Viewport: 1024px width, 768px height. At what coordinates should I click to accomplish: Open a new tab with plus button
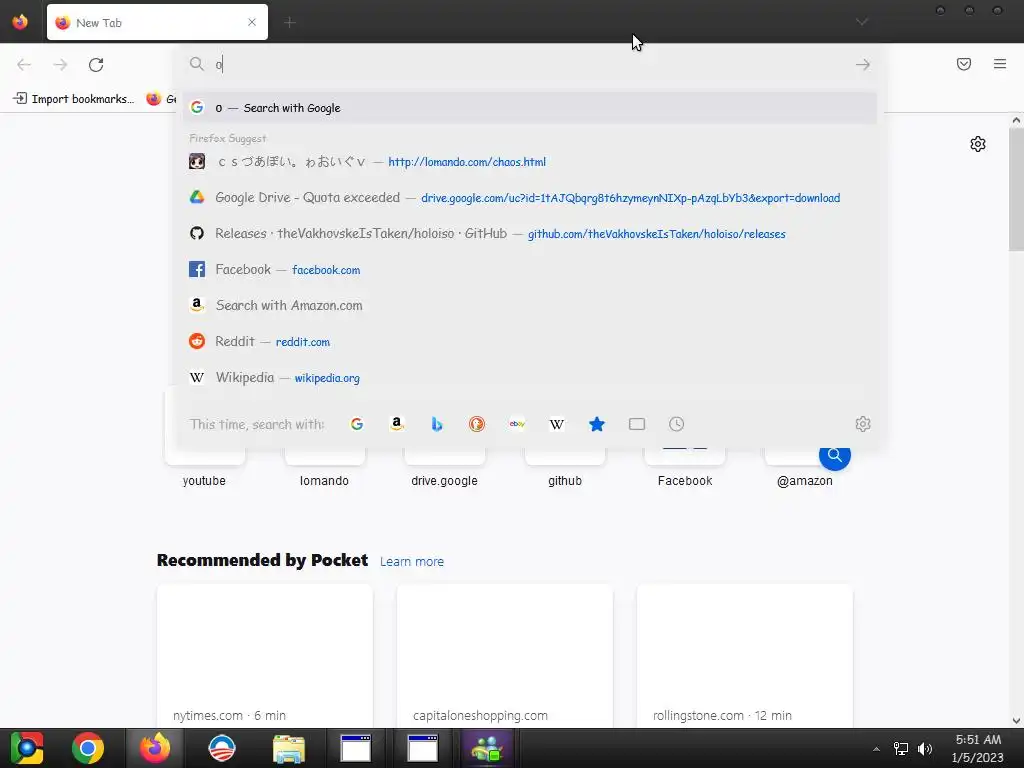(290, 23)
